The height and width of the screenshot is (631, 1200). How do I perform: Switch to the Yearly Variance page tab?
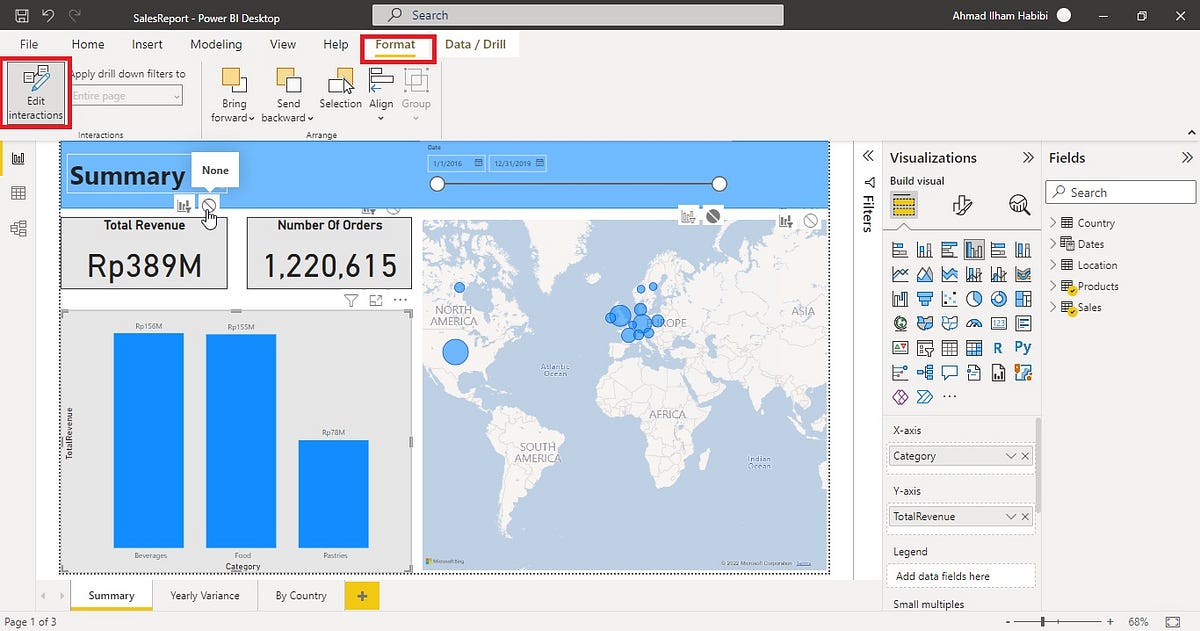205,595
